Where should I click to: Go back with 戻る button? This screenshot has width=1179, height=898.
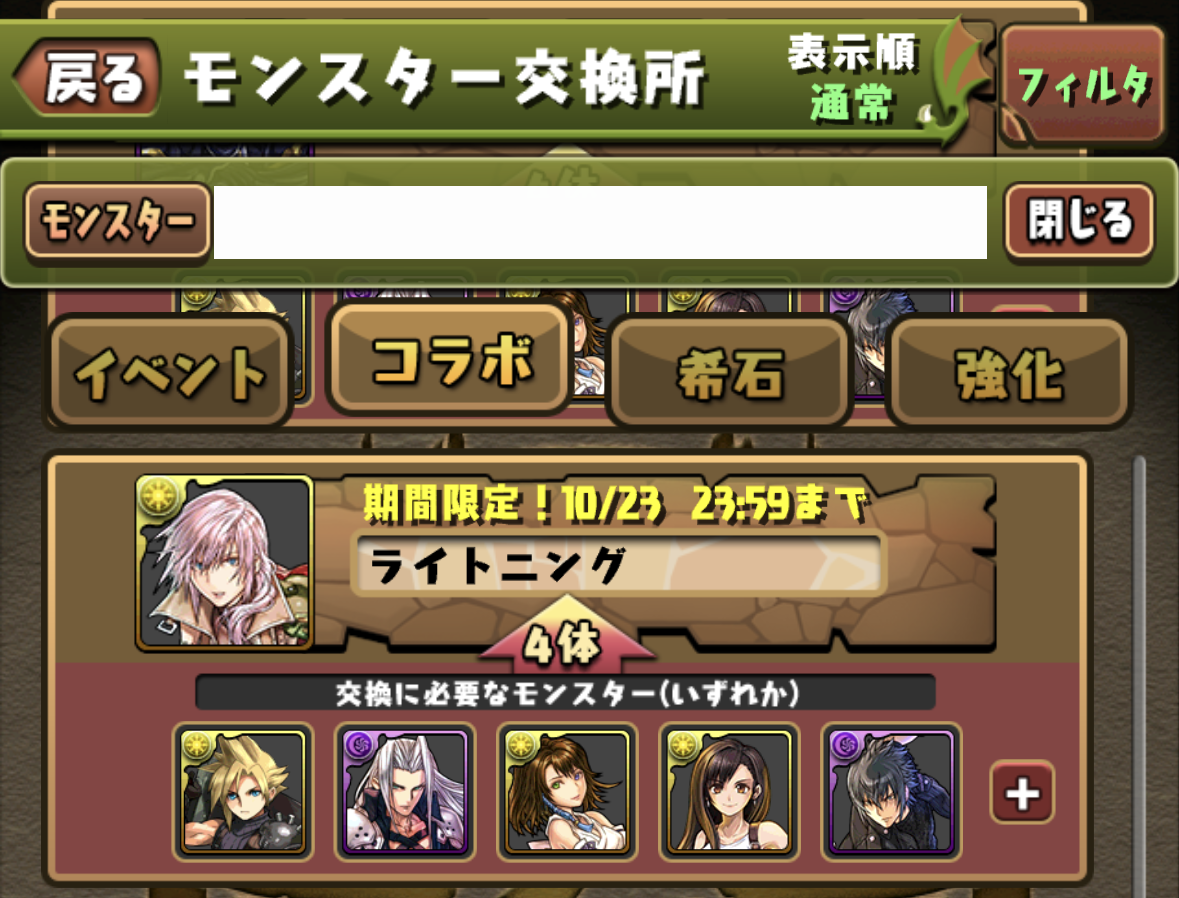click(87, 77)
